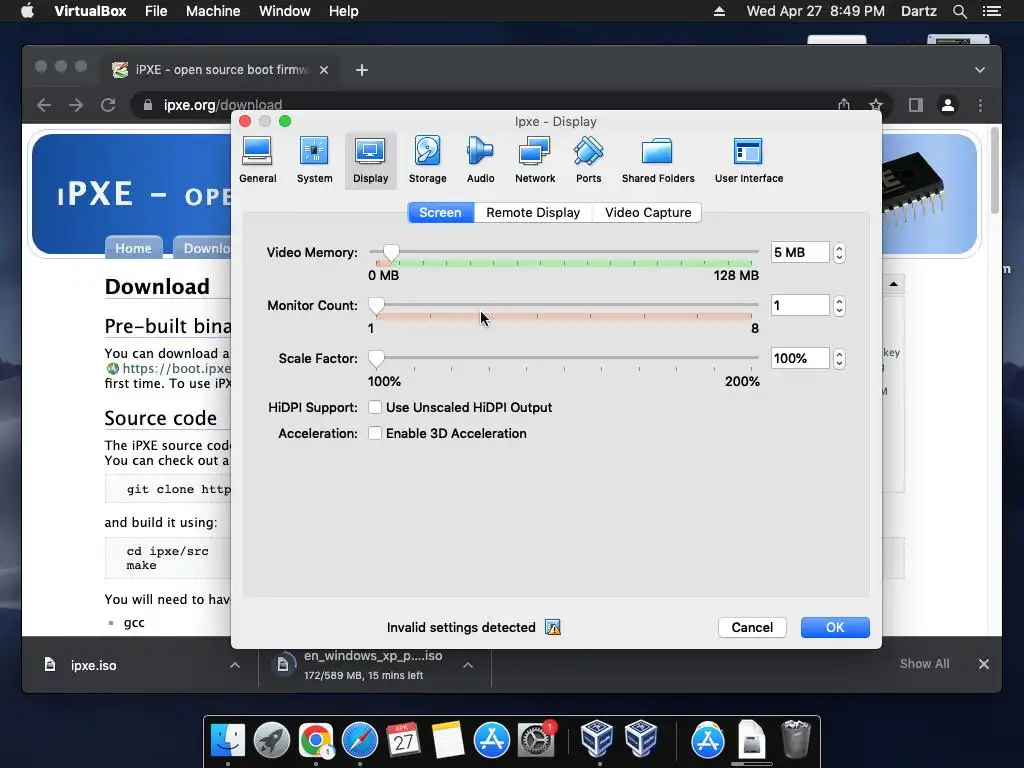Viewport: 1024px width, 768px height.
Task: Switch to the Screen tab
Action: (440, 213)
